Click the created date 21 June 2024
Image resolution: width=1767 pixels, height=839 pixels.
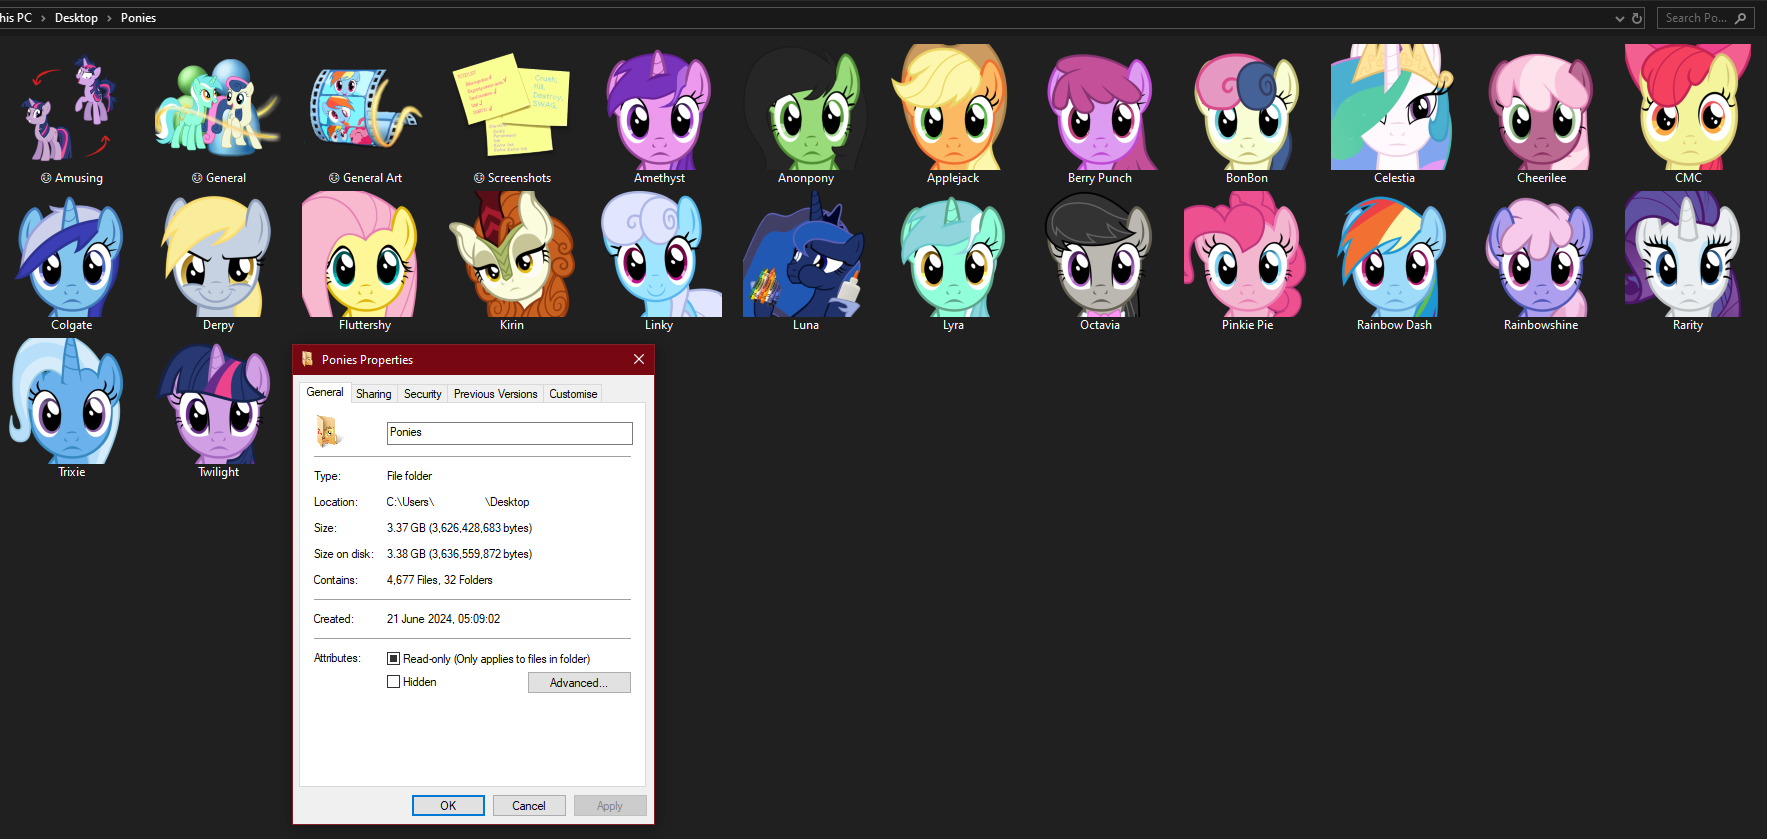443,619
